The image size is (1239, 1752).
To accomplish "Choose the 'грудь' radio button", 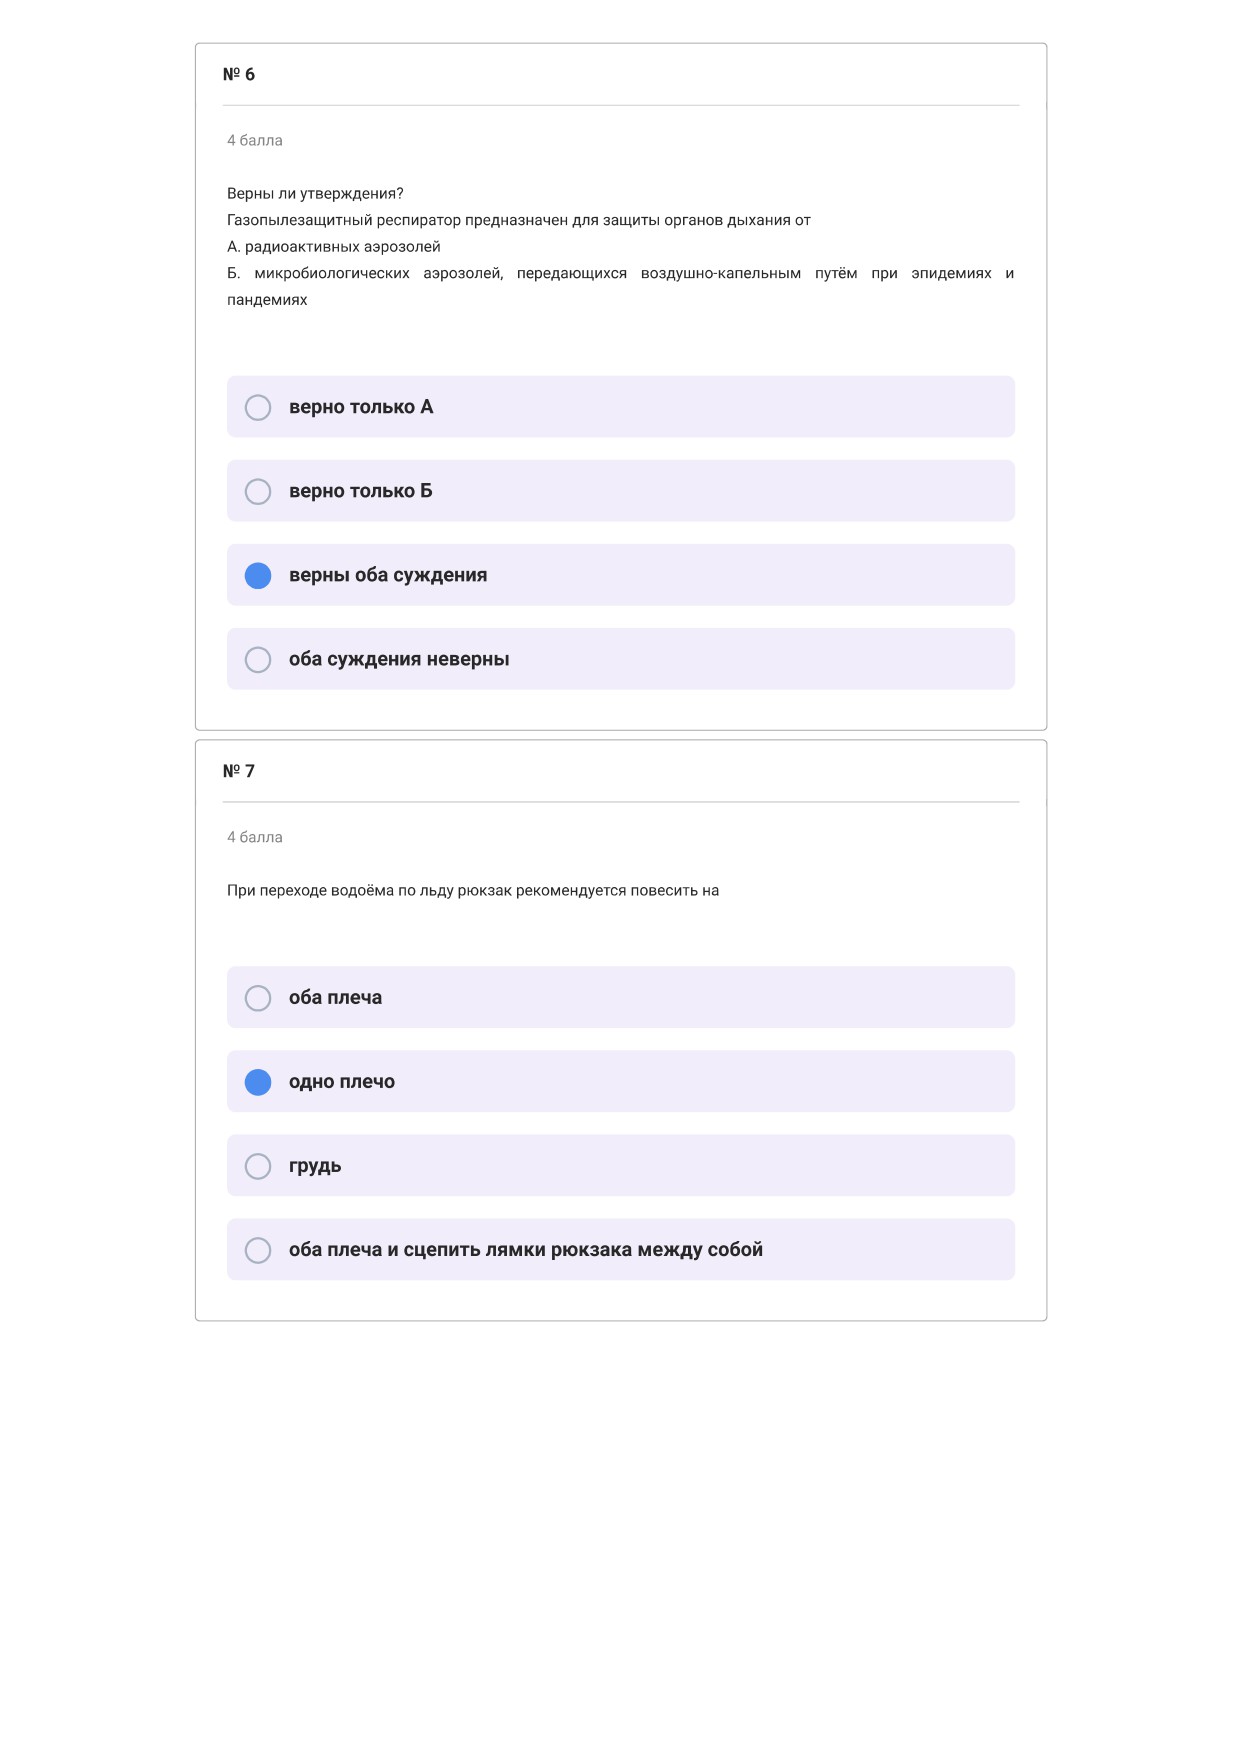I will pyautogui.click(x=258, y=1166).
